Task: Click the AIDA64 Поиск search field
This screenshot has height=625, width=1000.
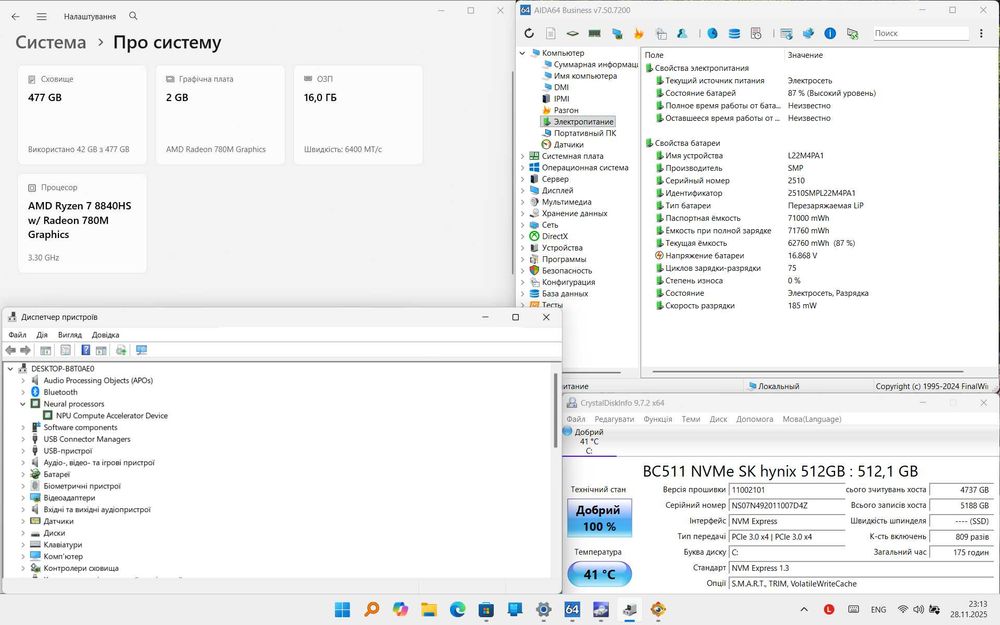Action: click(x=919, y=33)
